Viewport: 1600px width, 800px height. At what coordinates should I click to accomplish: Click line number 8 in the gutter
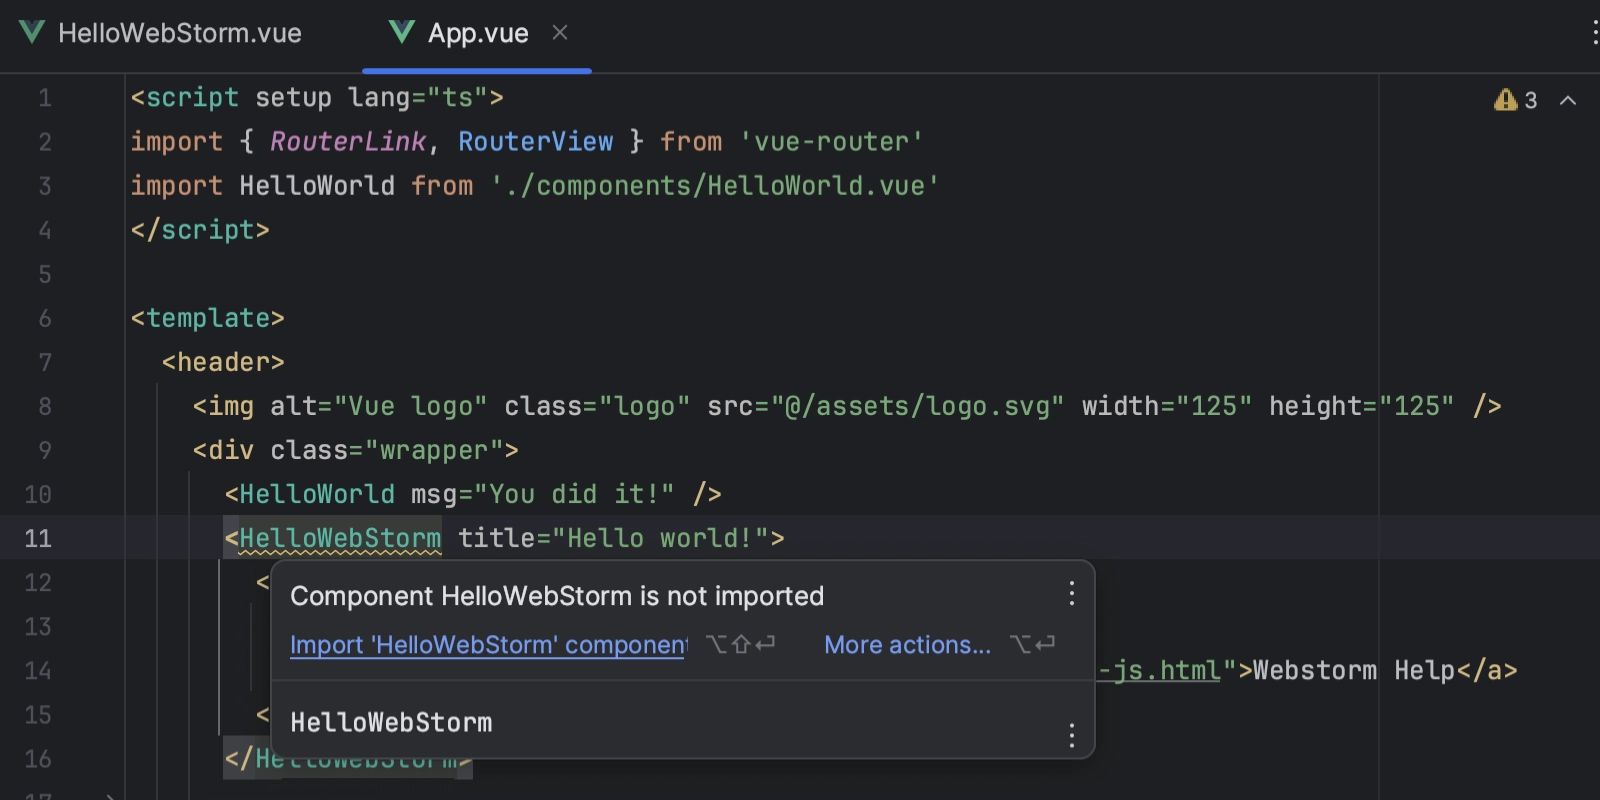tap(45, 406)
